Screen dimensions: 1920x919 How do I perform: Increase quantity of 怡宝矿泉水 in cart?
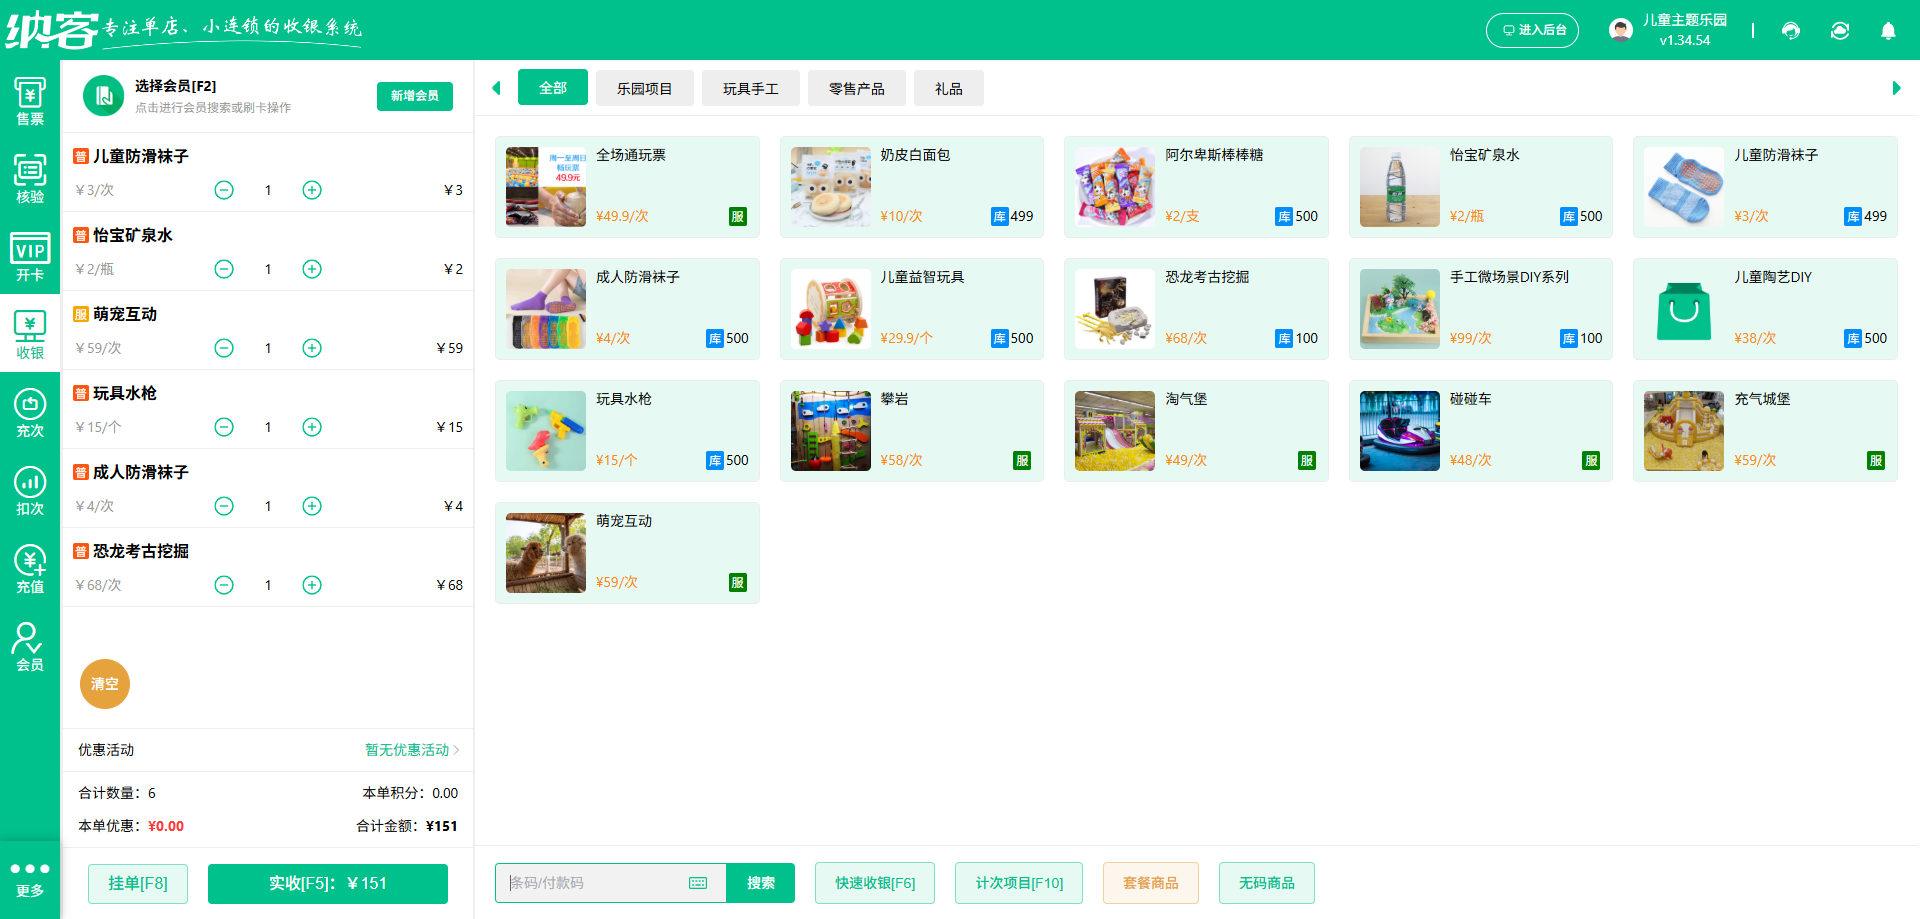(312, 269)
